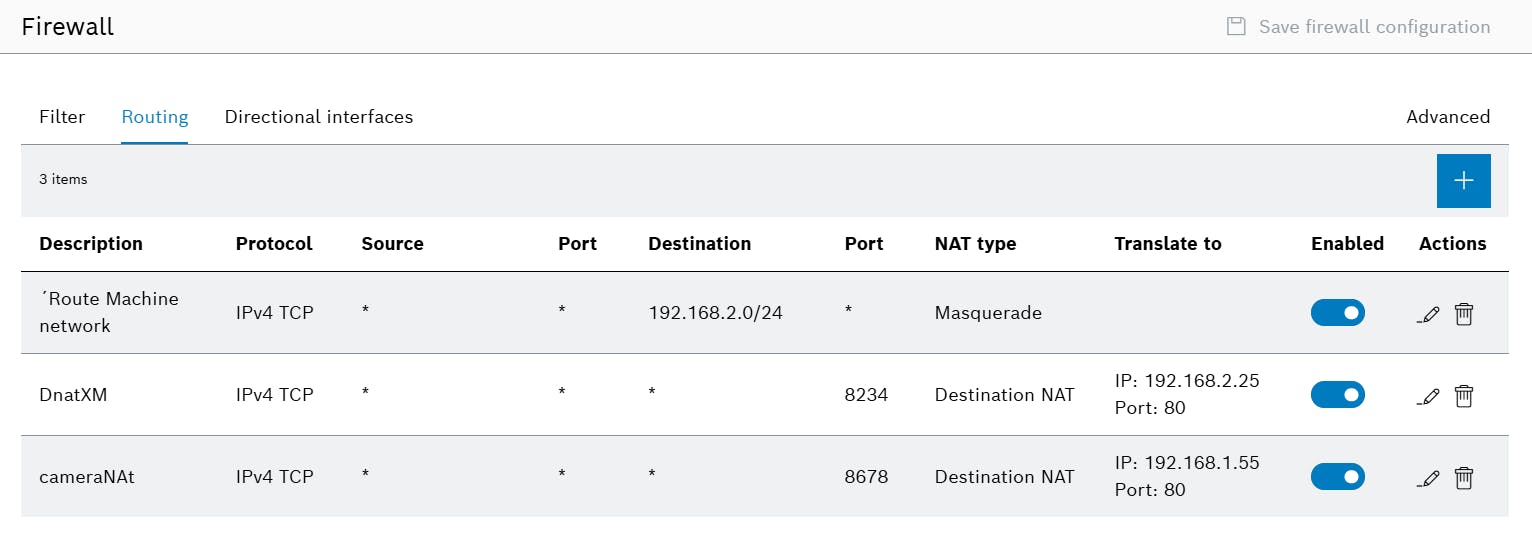Turn off the cameraNAt enabled switch
Viewport: 1532px width, 547px height.
tap(1338, 477)
